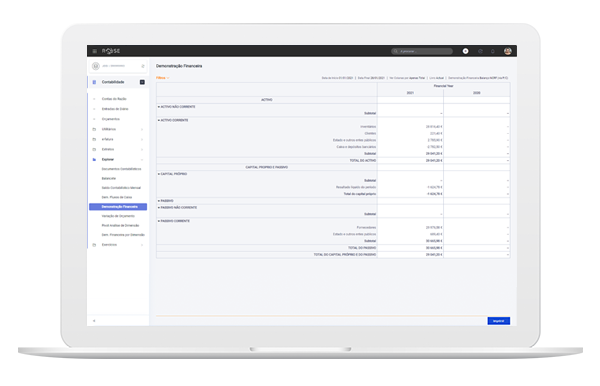The height and width of the screenshot is (386, 600).
Task: Open Orçamentos in the sidebar
Action: (x=111, y=119)
